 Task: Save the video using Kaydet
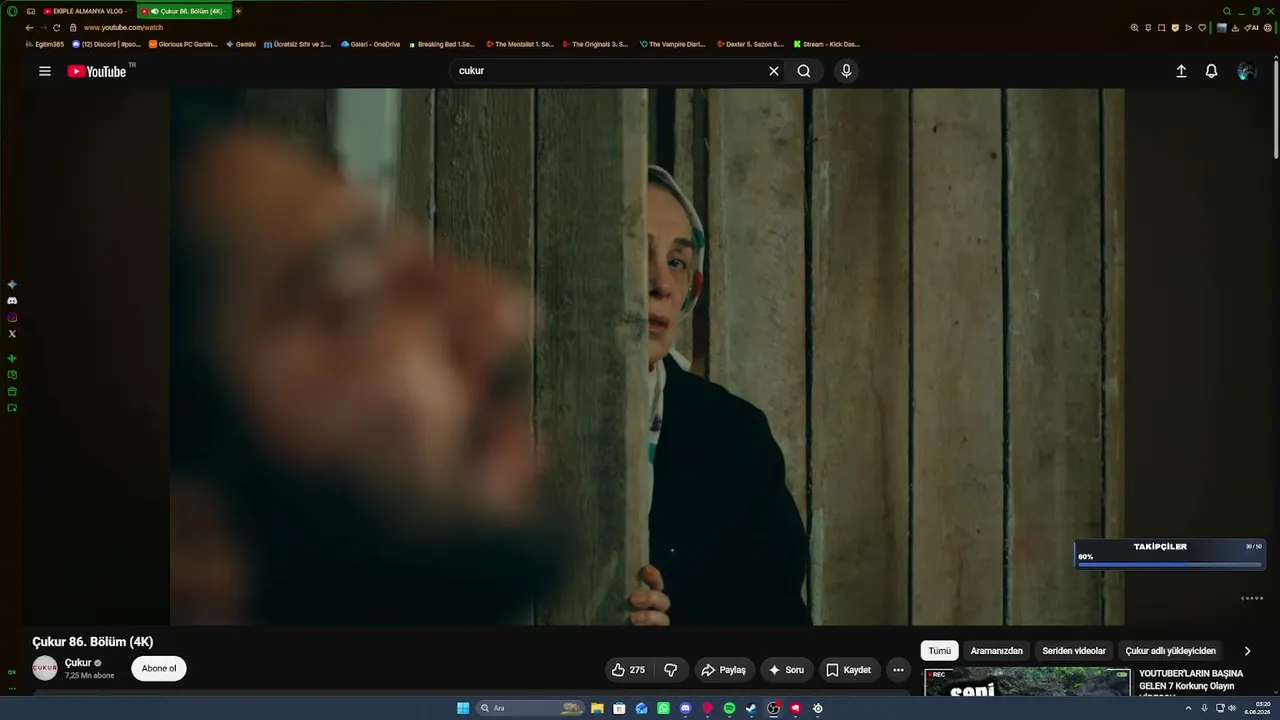click(x=848, y=670)
